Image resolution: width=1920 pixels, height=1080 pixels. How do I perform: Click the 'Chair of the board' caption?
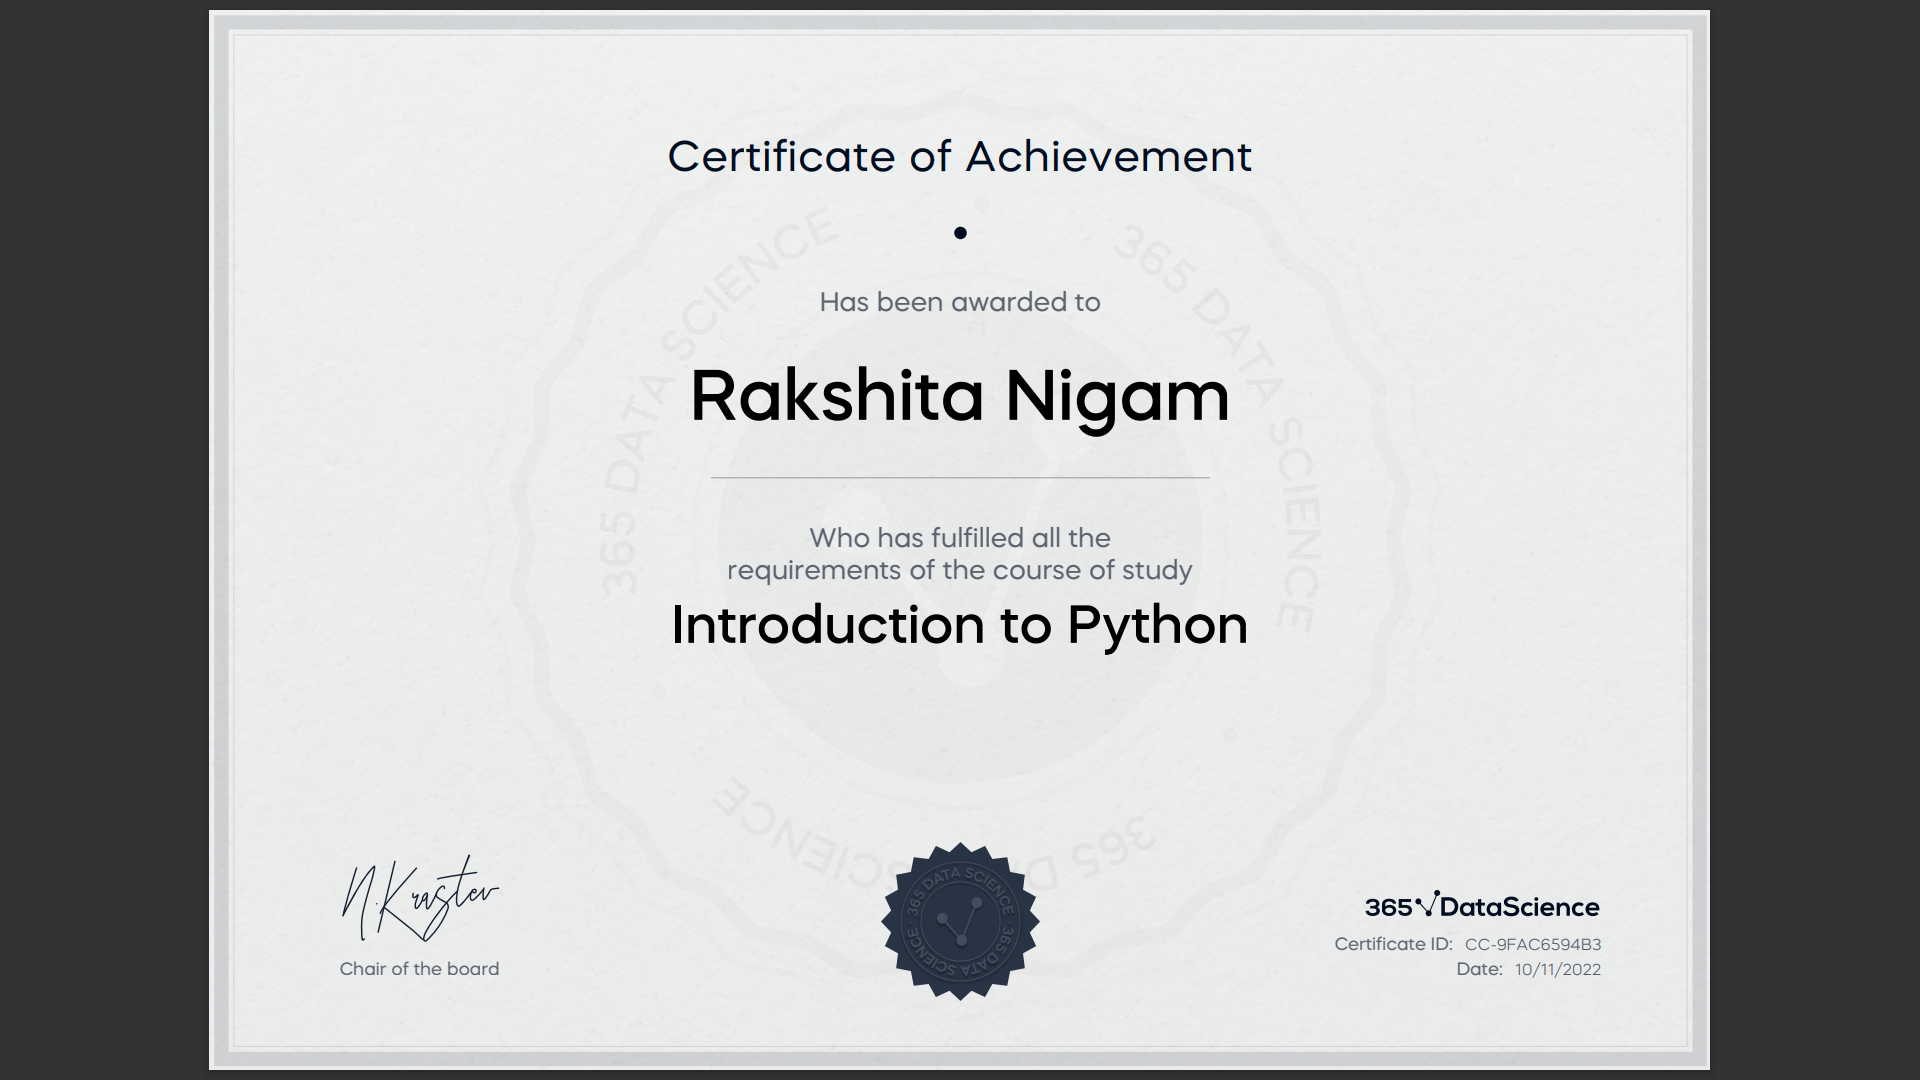coord(419,969)
